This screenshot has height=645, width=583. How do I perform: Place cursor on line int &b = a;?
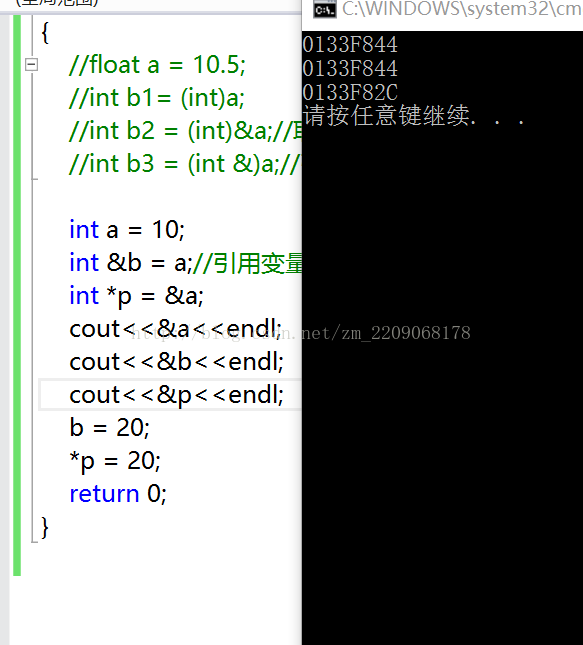pyautogui.click(x=131, y=262)
